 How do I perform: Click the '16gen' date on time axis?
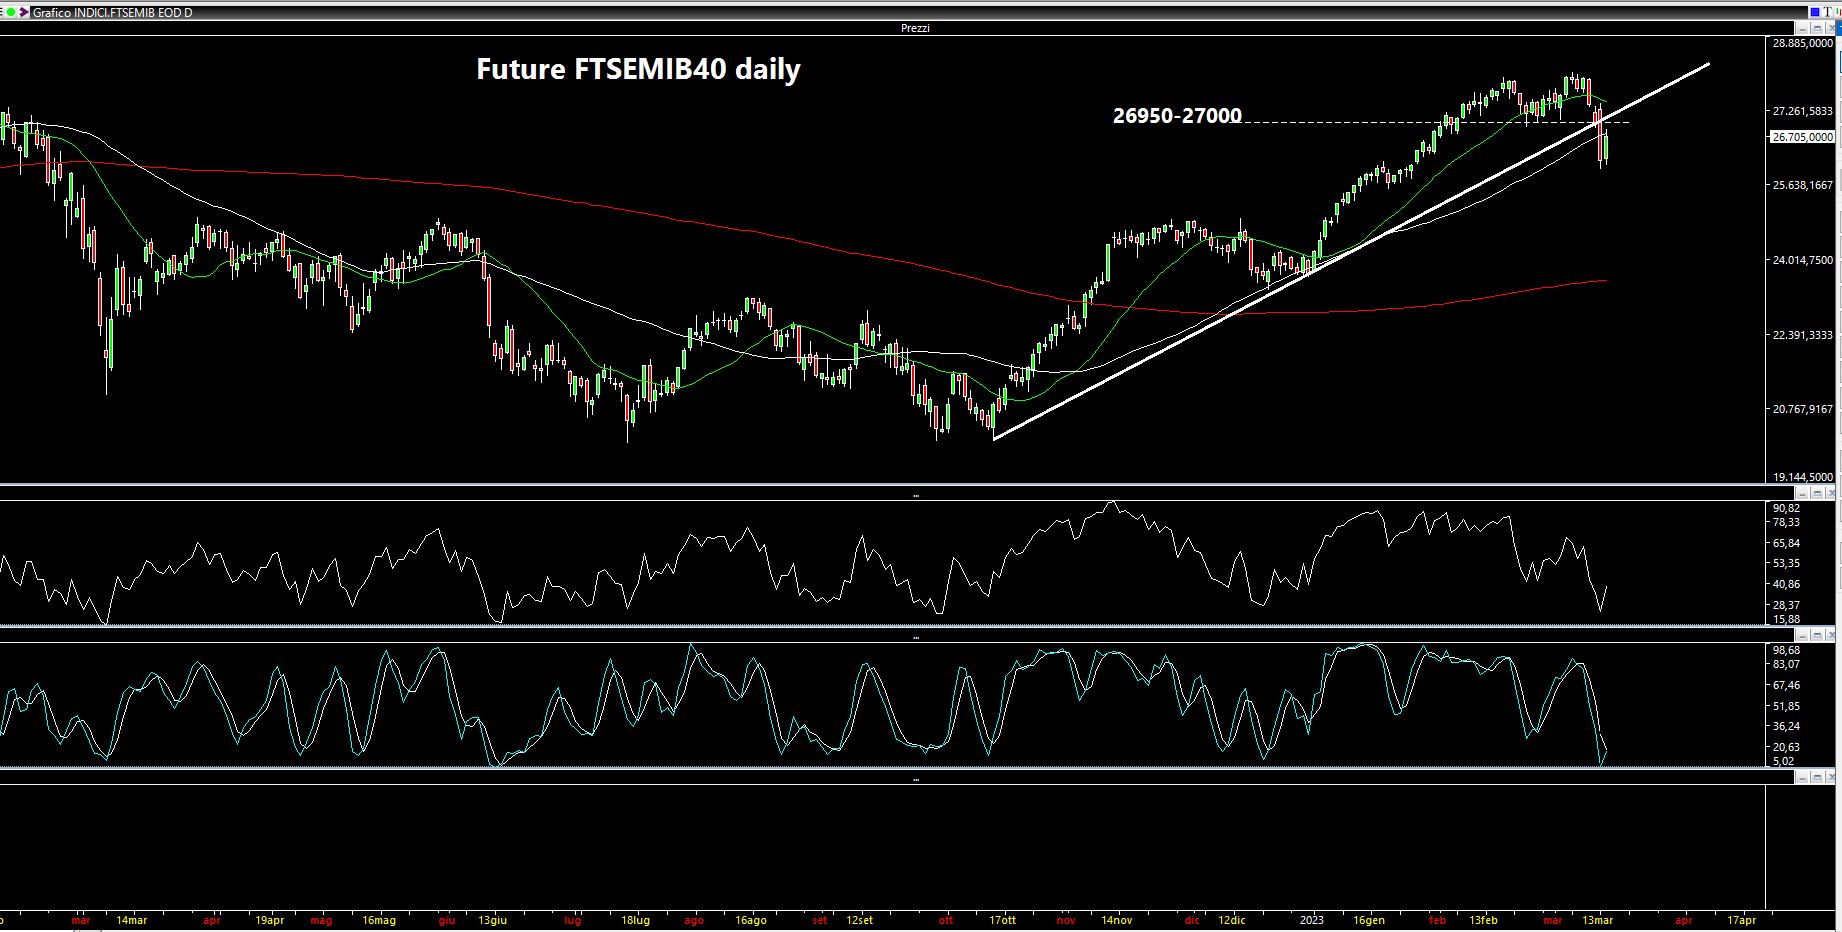1369,920
